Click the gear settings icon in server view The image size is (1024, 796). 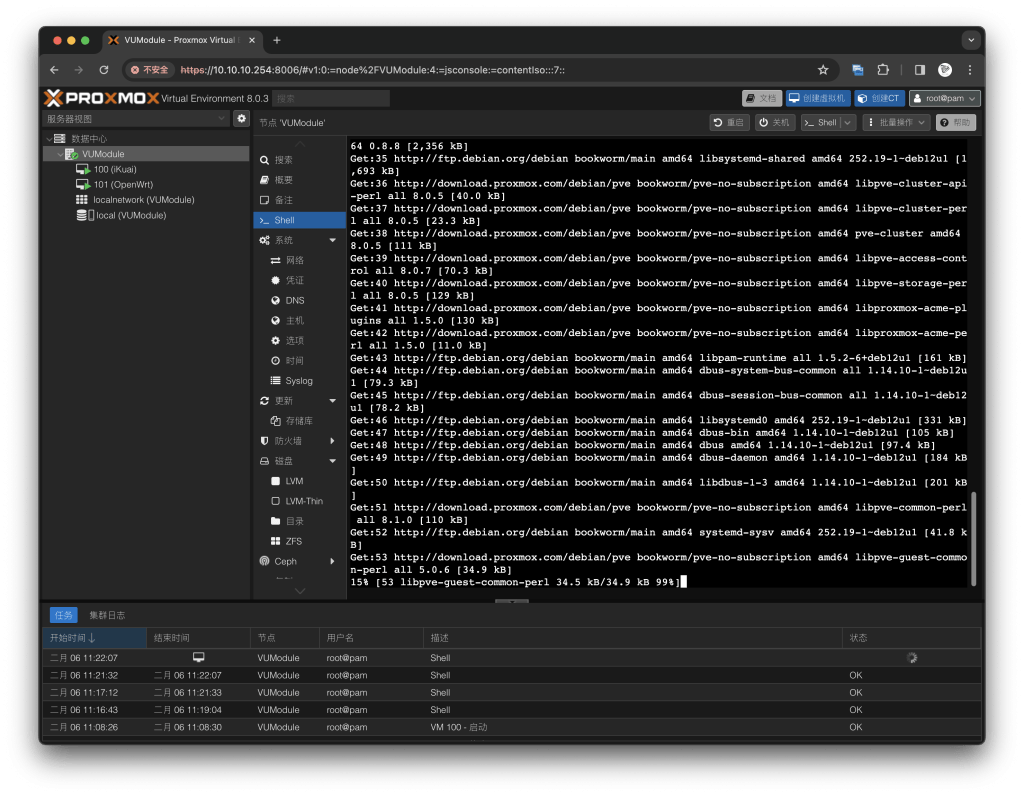(241, 119)
